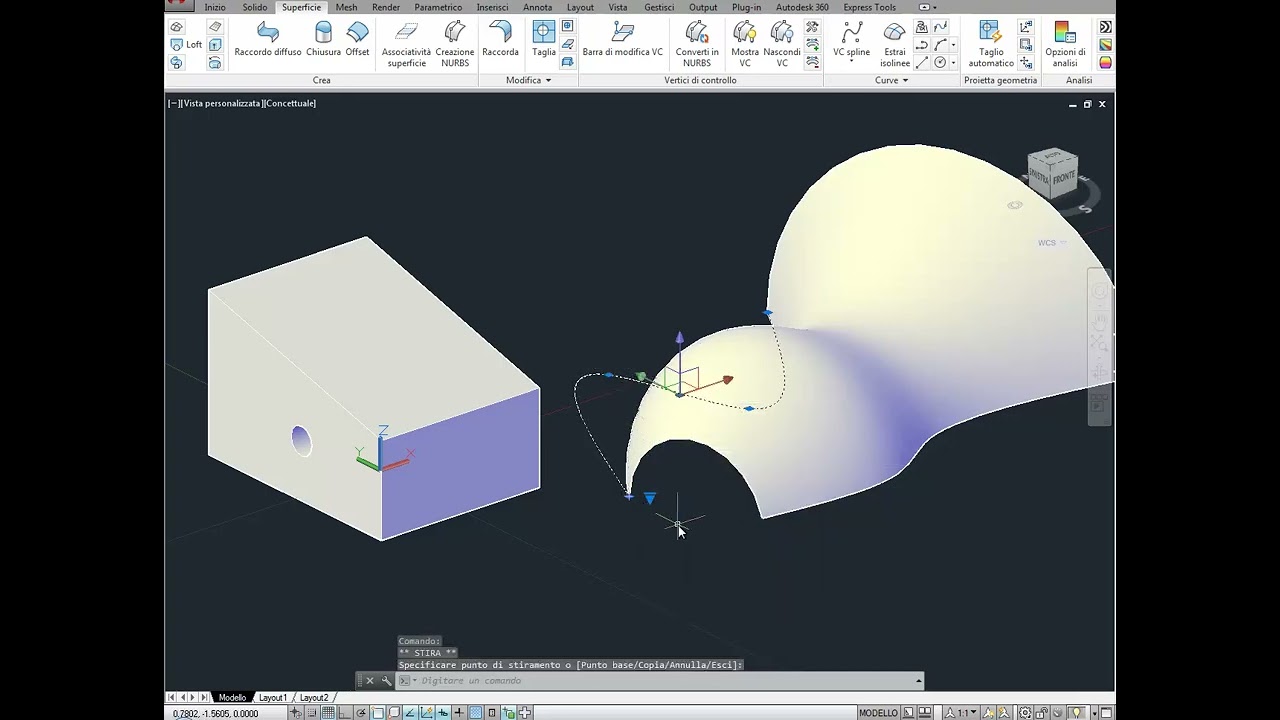Toggle ortho mode in the status bar

click(344, 713)
